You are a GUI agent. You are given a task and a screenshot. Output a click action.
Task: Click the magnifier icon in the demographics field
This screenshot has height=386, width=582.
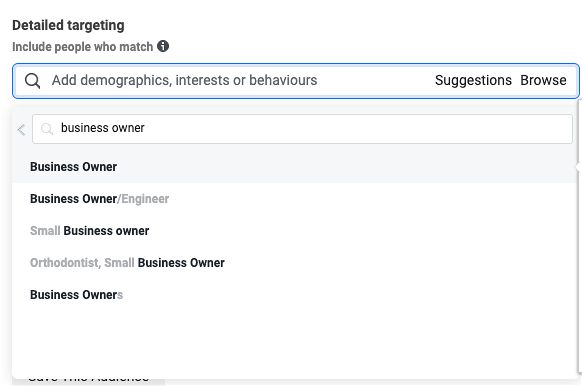coord(32,81)
